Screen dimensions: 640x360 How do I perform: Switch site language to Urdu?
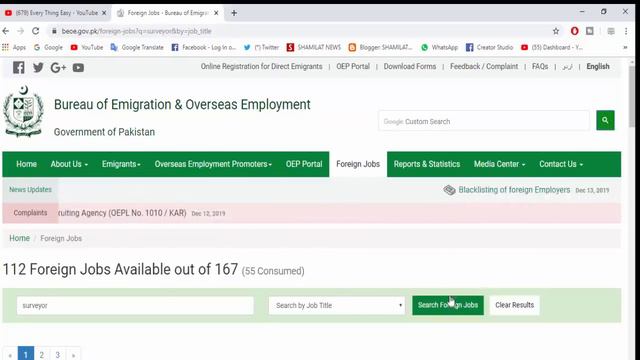[567, 67]
